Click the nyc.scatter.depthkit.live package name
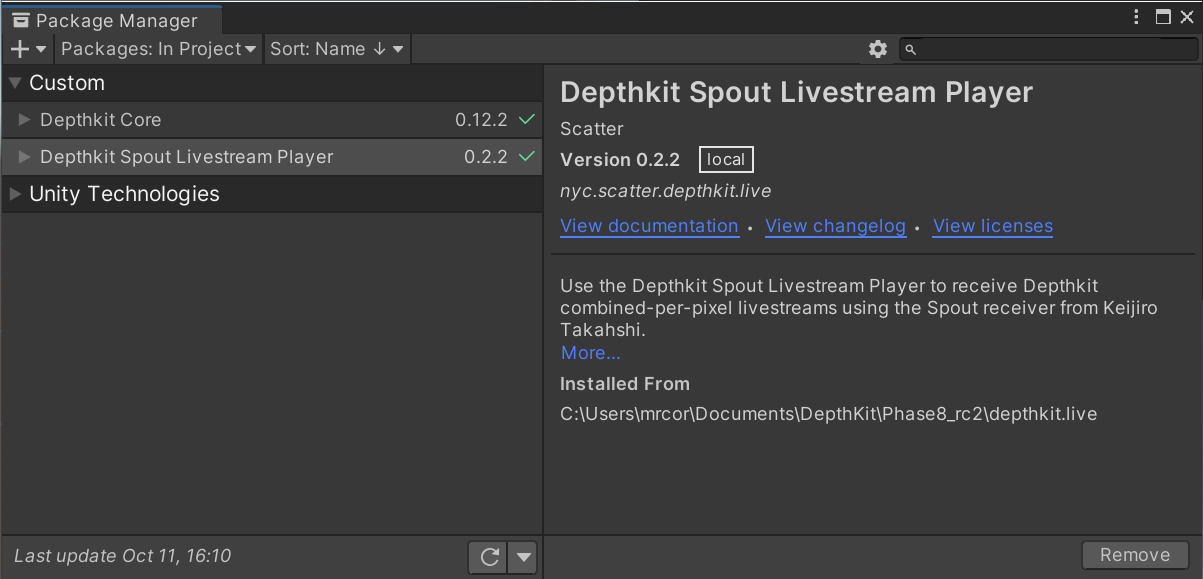The image size is (1203, 579). pos(665,191)
